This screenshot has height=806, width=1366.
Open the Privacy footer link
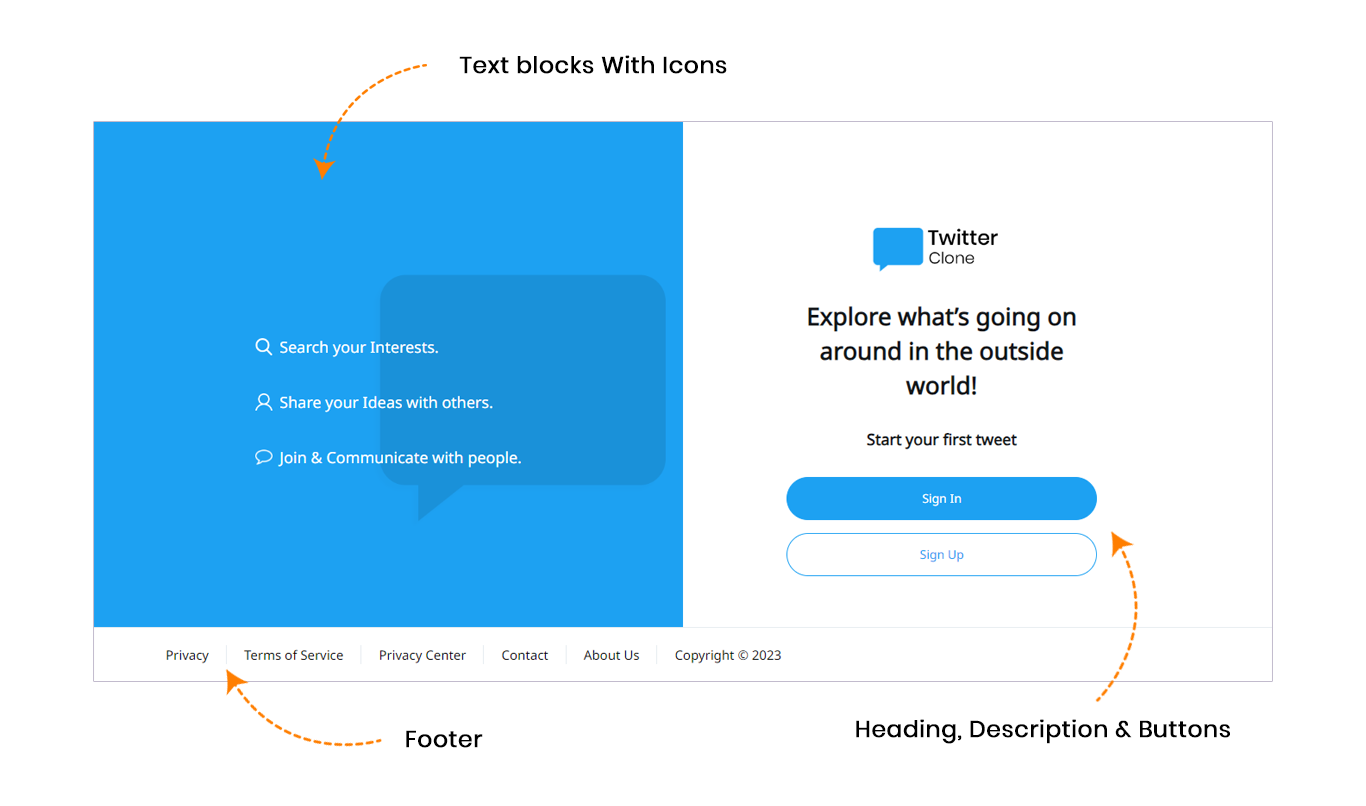coord(187,656)
